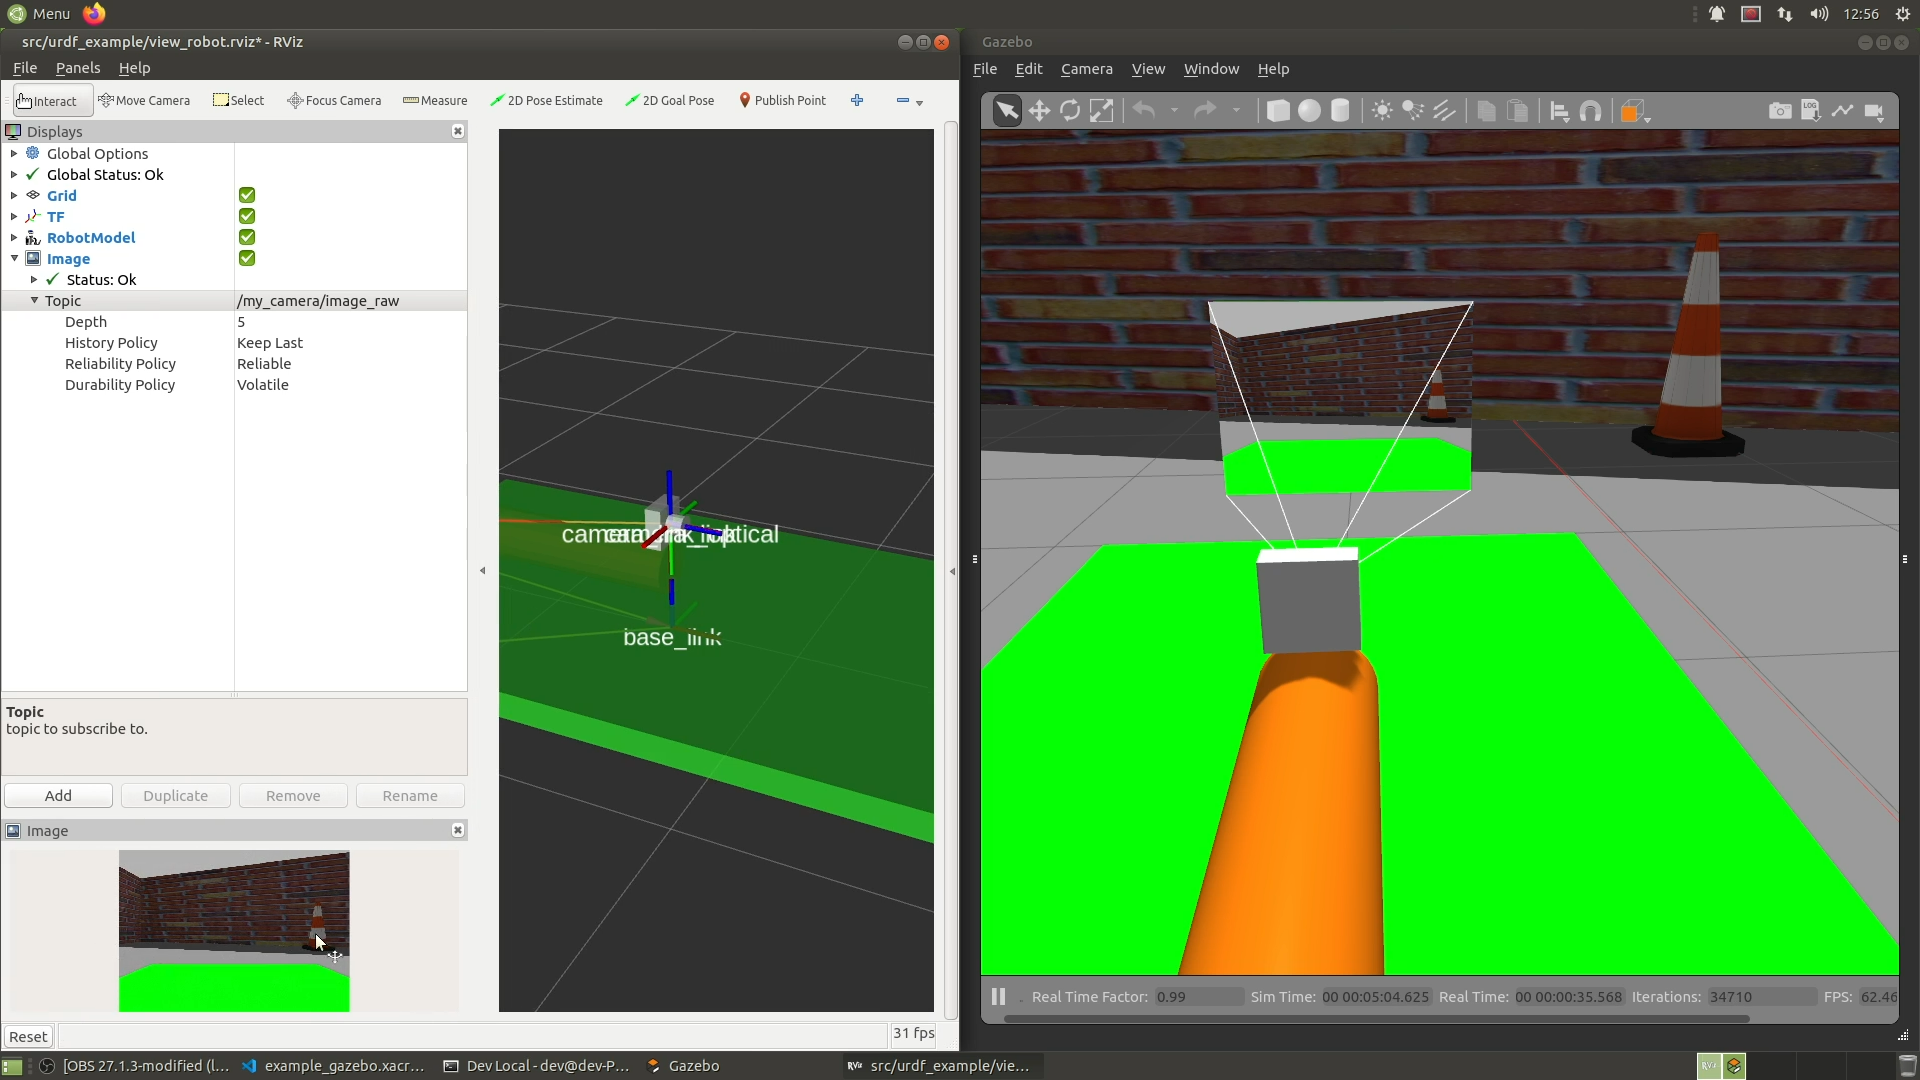Uncheck the TF display checkbox
The image size is (1920, 1080).
(x=247, y=216)
